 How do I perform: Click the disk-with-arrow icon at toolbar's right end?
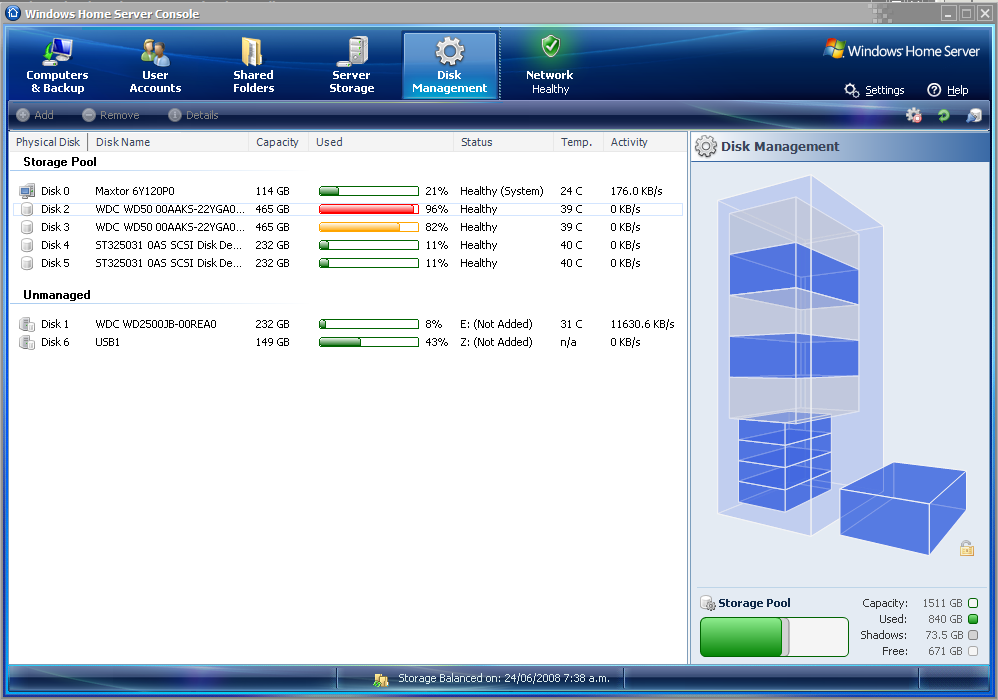point(973,116)
